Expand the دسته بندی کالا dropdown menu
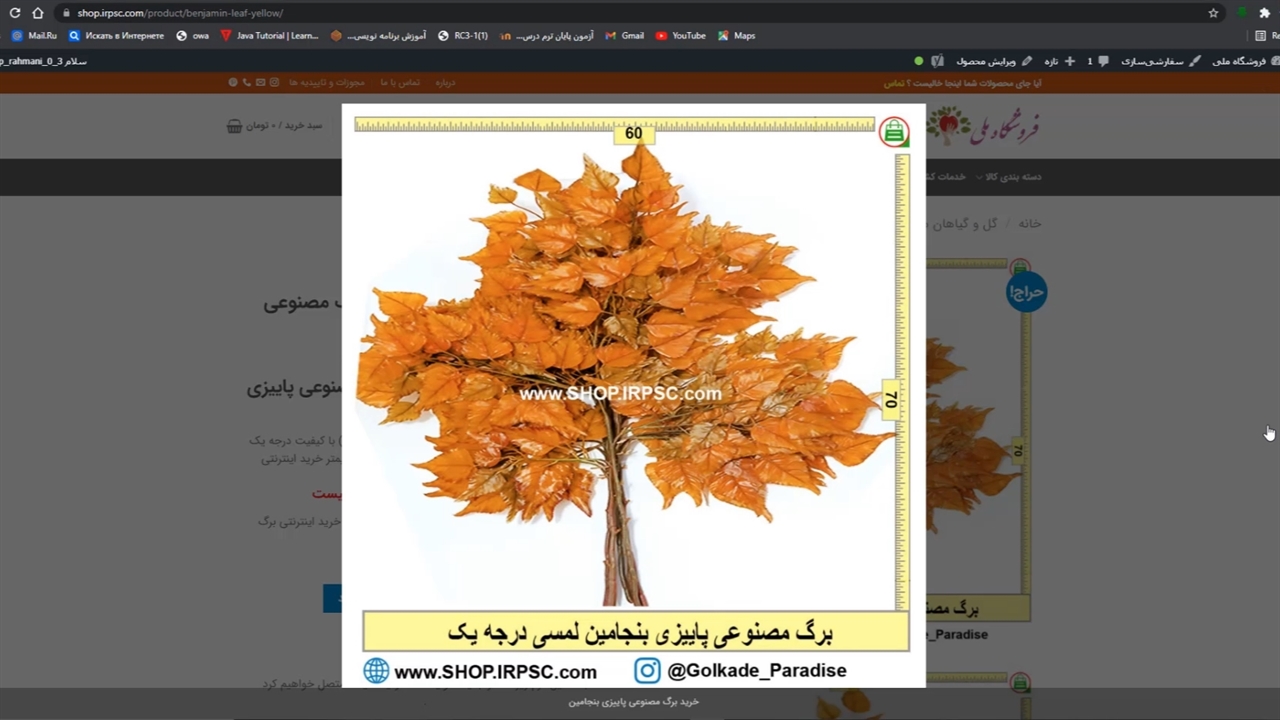The image size is (1280, 720). pyautogui.click(x=1008, y=177)
